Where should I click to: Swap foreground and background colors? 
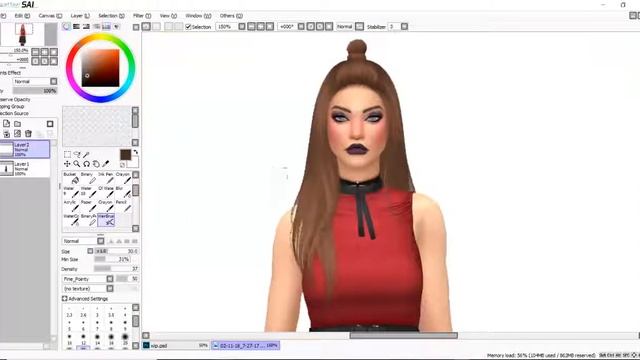tap(136, 152)
